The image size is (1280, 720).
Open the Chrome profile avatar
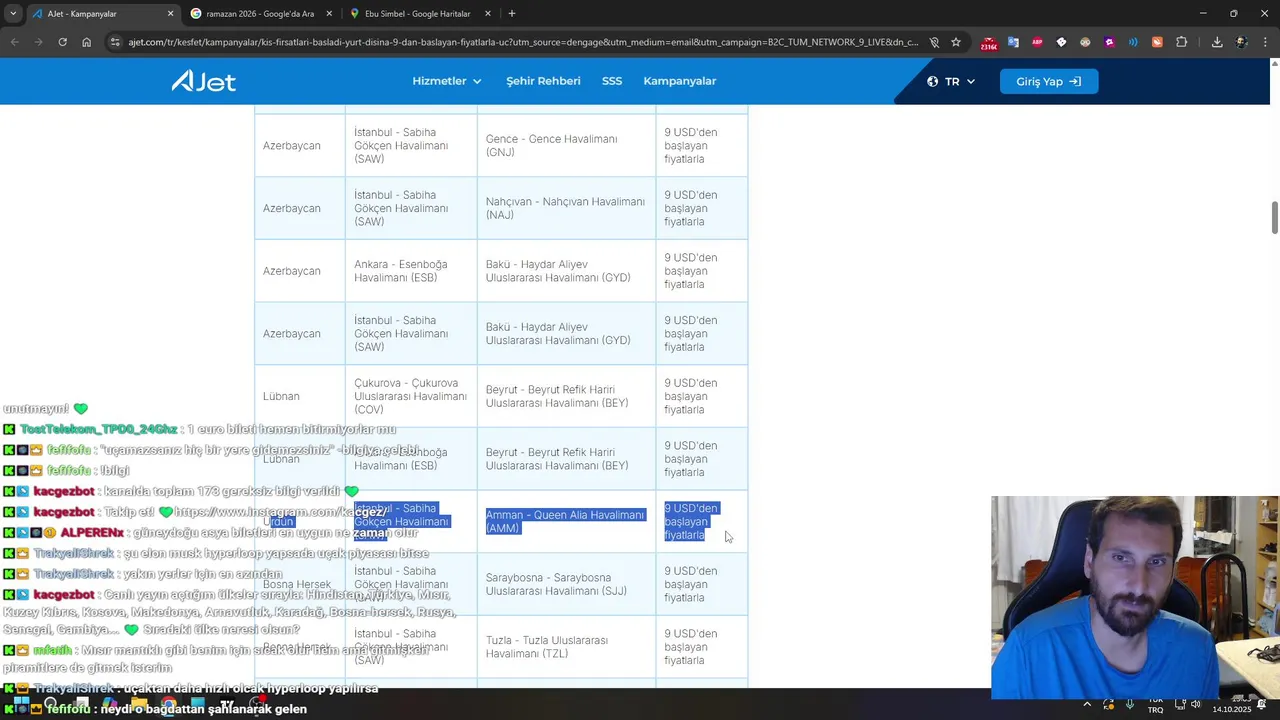coord(1242,42)
